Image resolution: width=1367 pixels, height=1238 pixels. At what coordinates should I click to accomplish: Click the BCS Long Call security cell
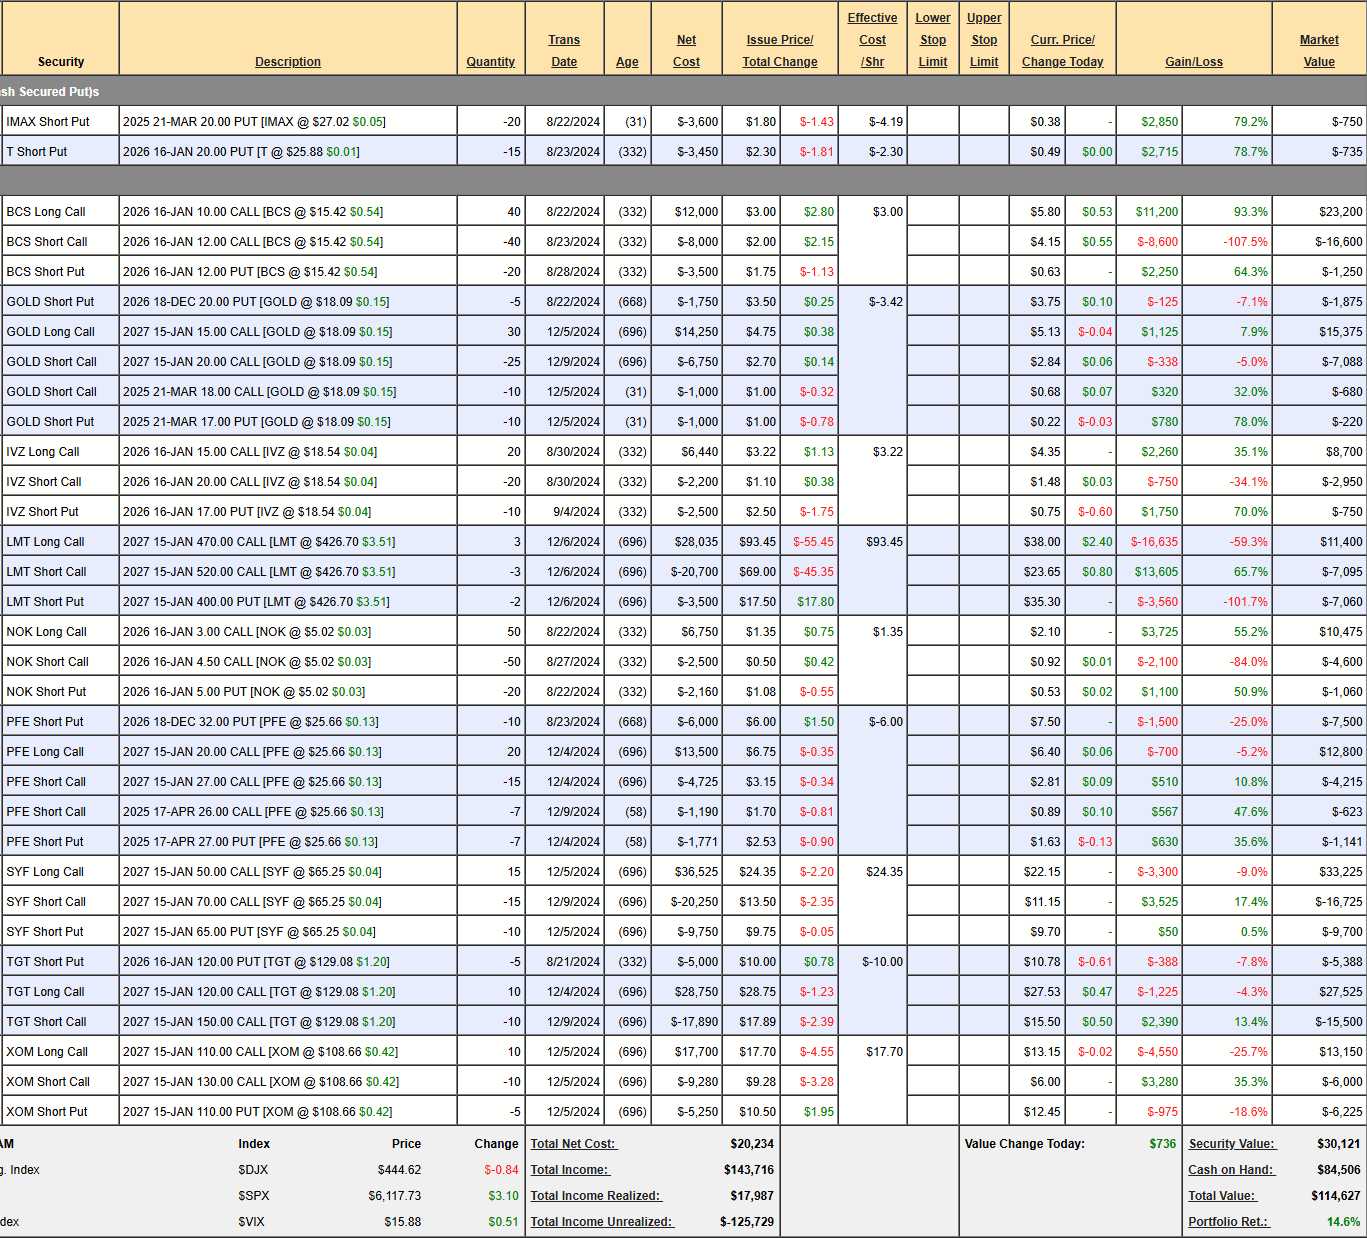click(46, 212)
